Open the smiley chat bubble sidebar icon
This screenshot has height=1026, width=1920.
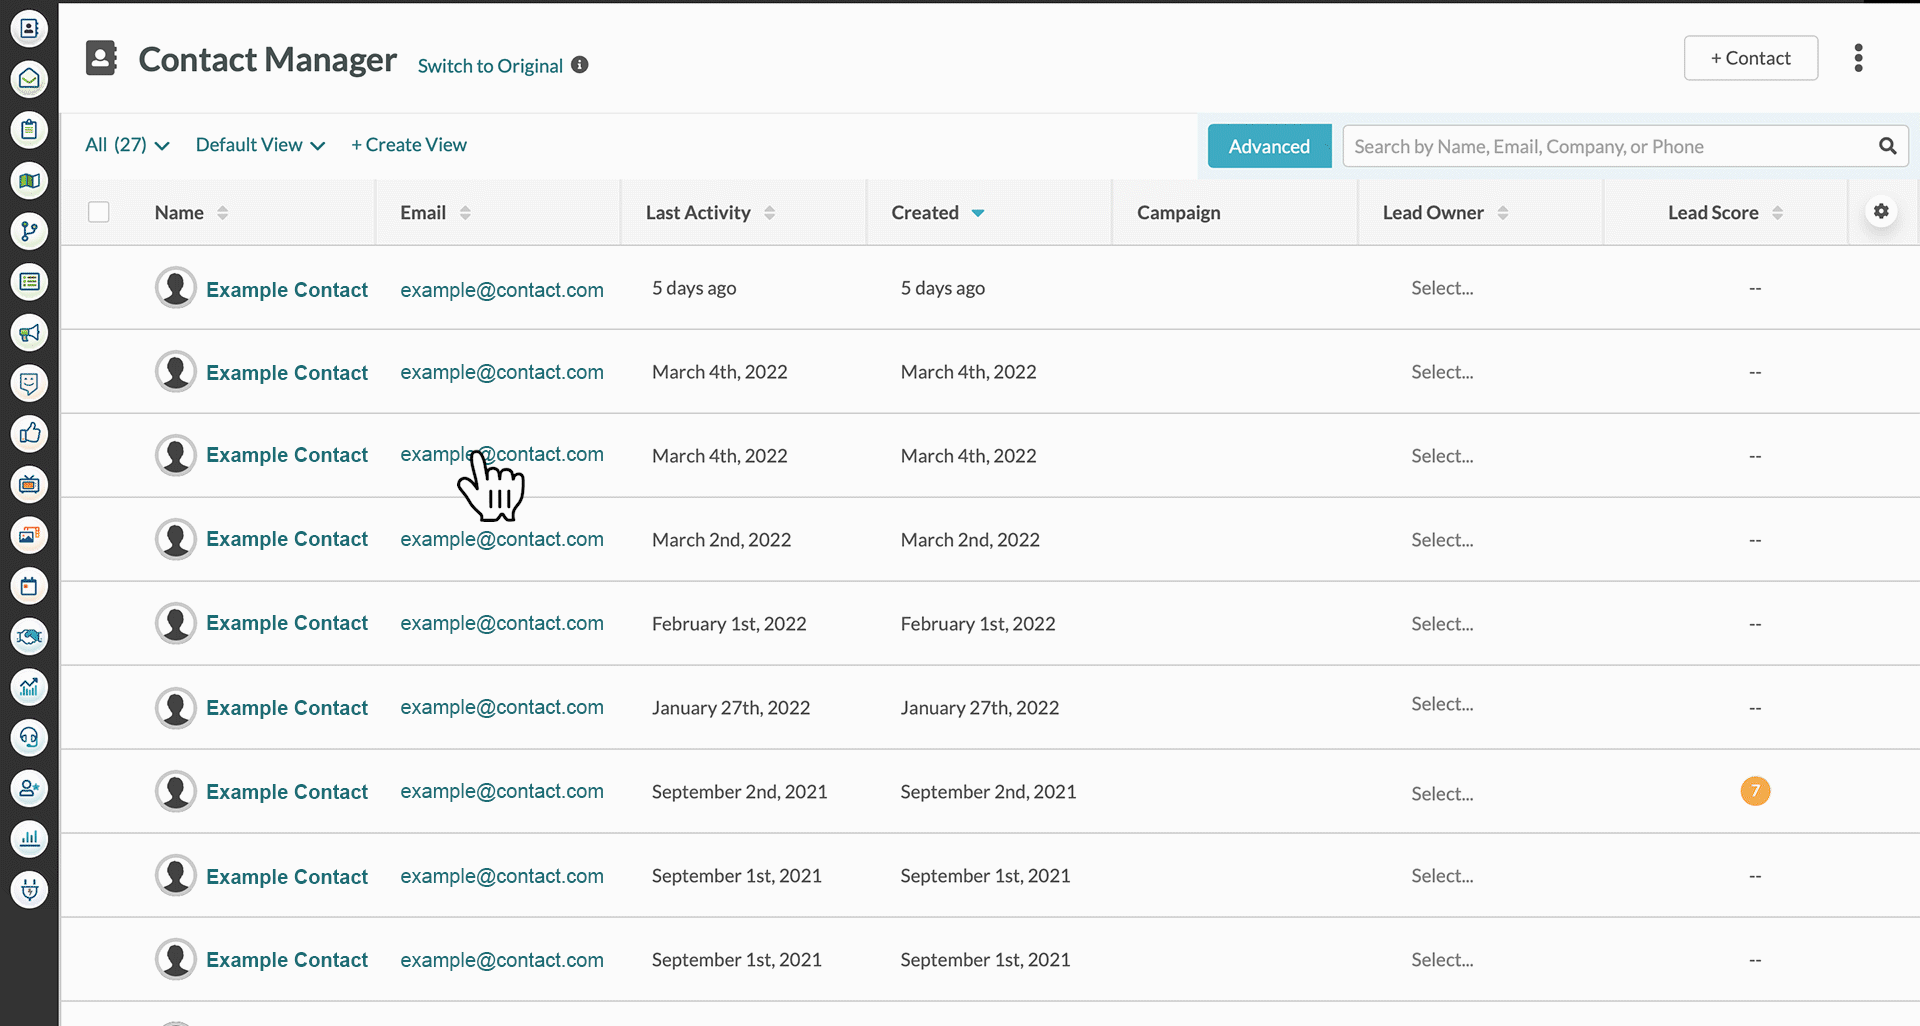tap(29, 383)
